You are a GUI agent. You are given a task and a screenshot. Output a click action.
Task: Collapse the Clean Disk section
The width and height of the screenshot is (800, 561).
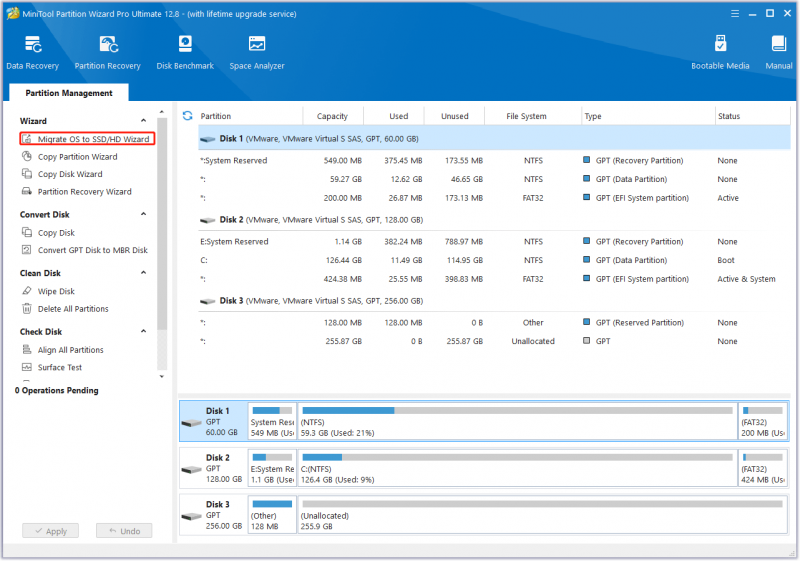[143, 272]
